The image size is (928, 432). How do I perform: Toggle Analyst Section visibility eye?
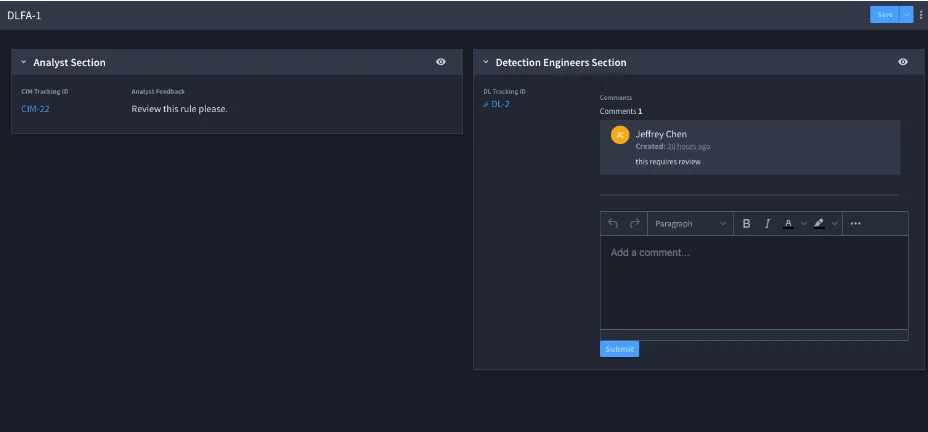click(441, 62)
